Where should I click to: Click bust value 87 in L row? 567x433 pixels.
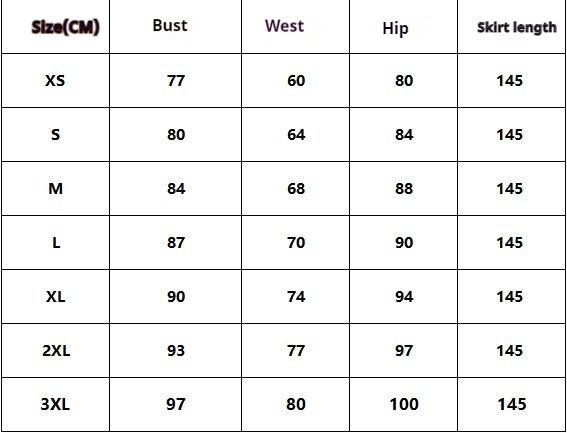176,243
